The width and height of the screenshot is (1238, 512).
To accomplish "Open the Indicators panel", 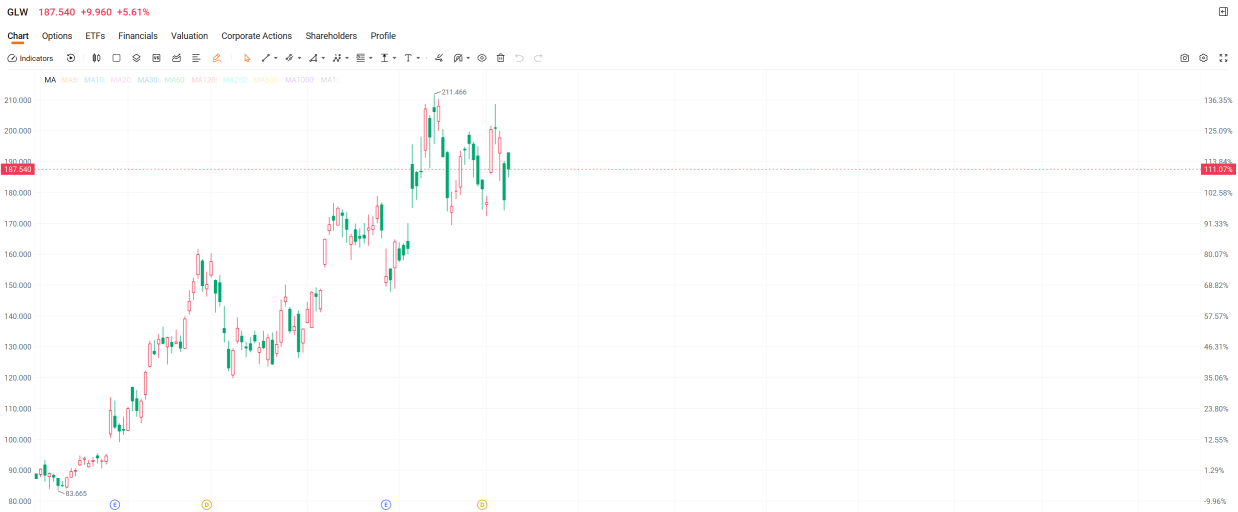I will pyautogui.click(x=30, y=58).
